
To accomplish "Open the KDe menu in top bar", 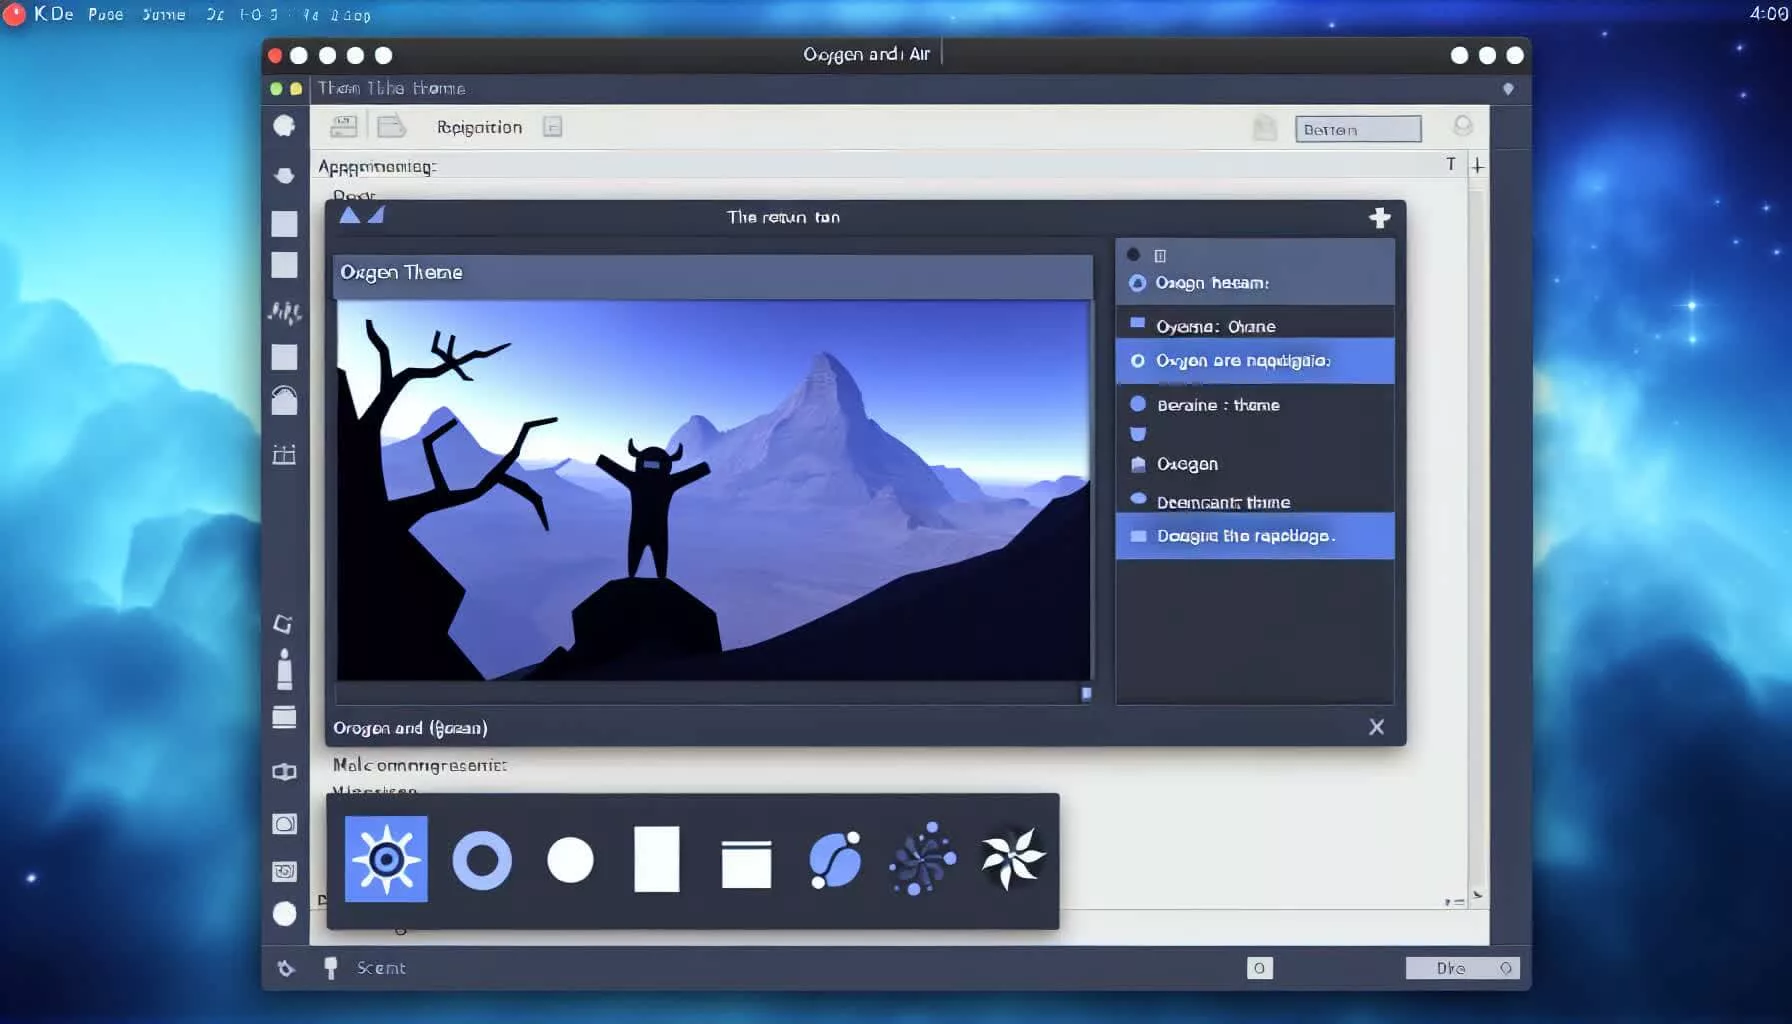I will [x=53, y=14].
